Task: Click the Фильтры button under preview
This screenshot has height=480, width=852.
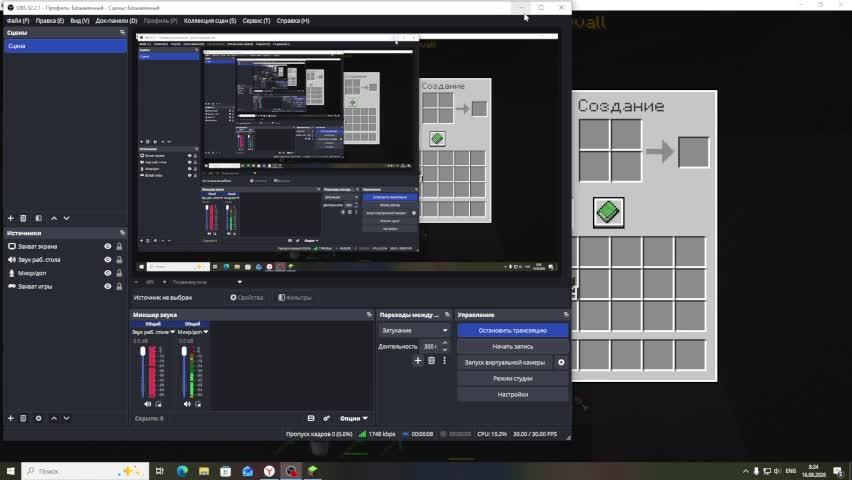Action: tap(295, 297)
